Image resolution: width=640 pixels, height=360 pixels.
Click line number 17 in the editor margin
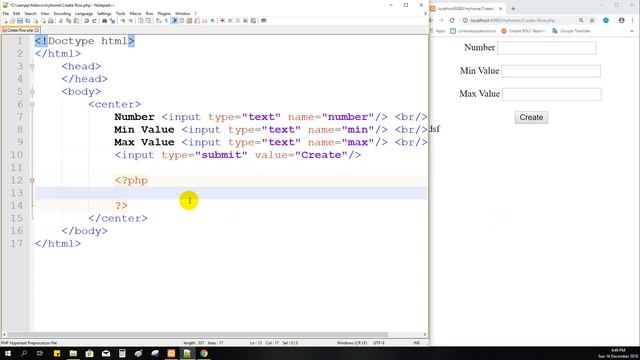tap(17, 243)
